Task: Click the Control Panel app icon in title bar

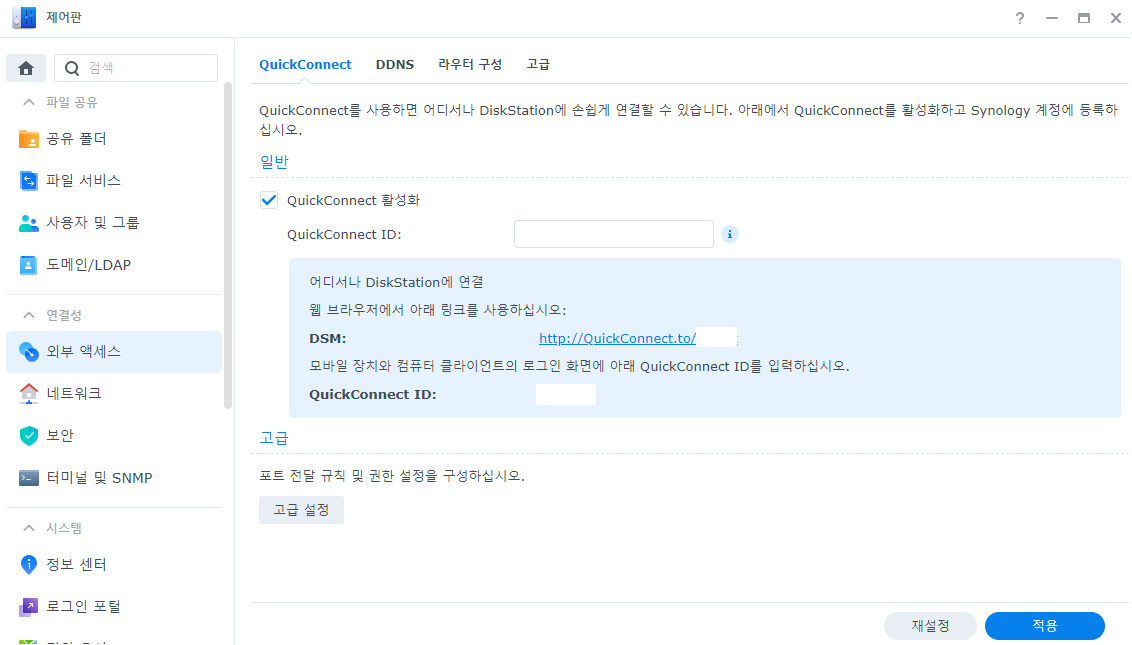Action: [24, 18]
